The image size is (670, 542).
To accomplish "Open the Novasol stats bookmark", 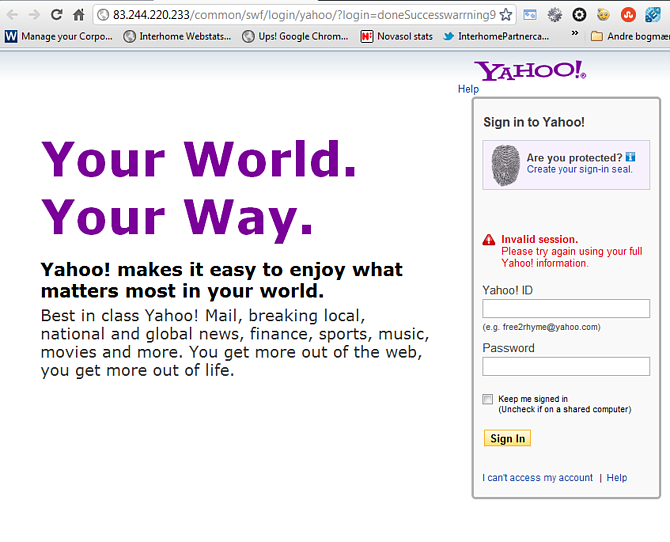I will [397, 36].
